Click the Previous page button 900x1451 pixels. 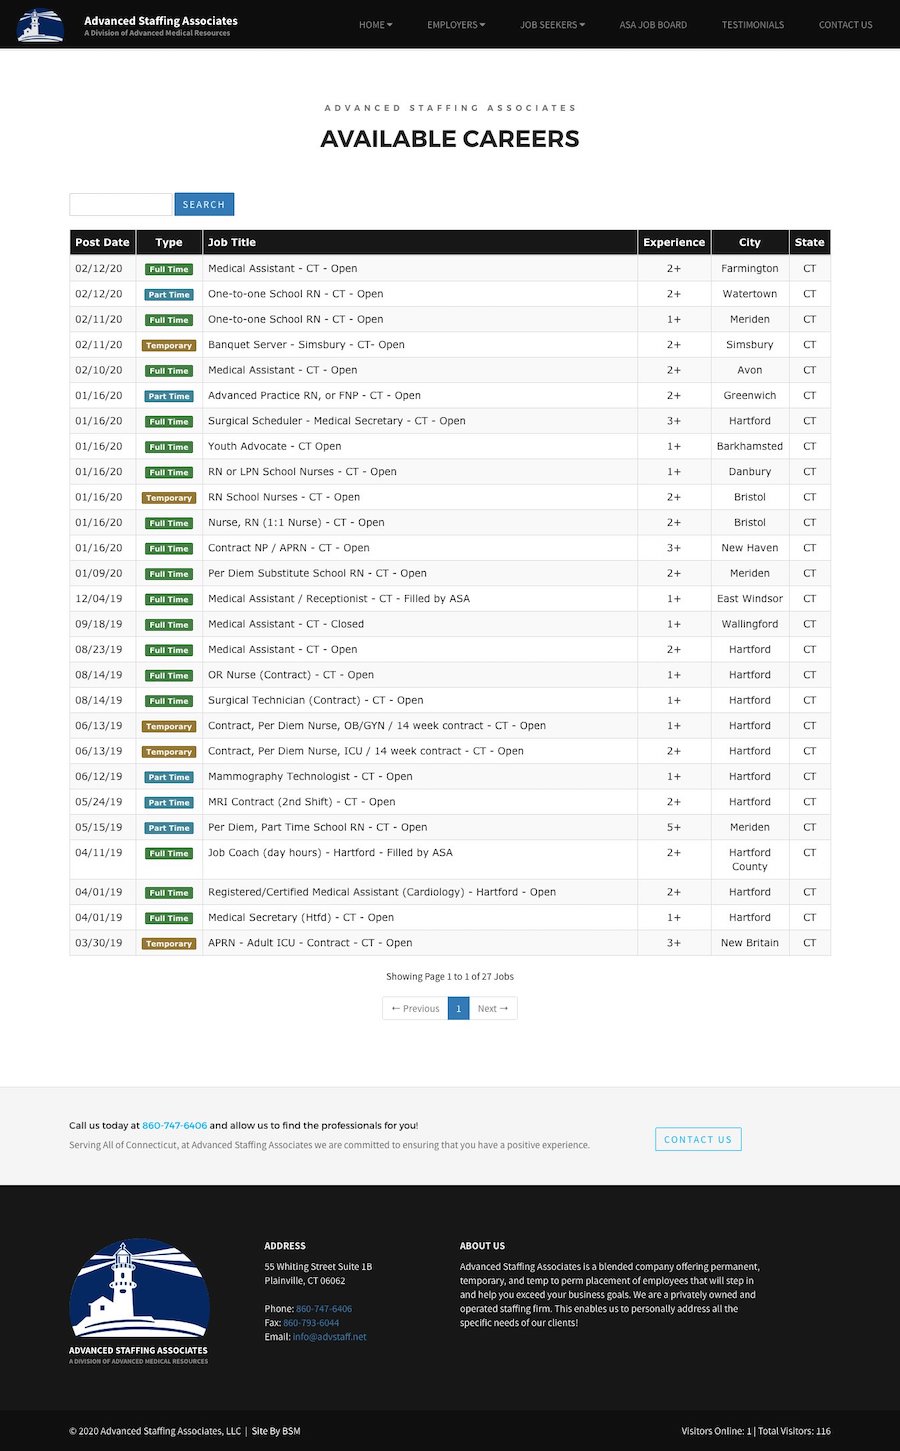click(x=415, y=1008)
